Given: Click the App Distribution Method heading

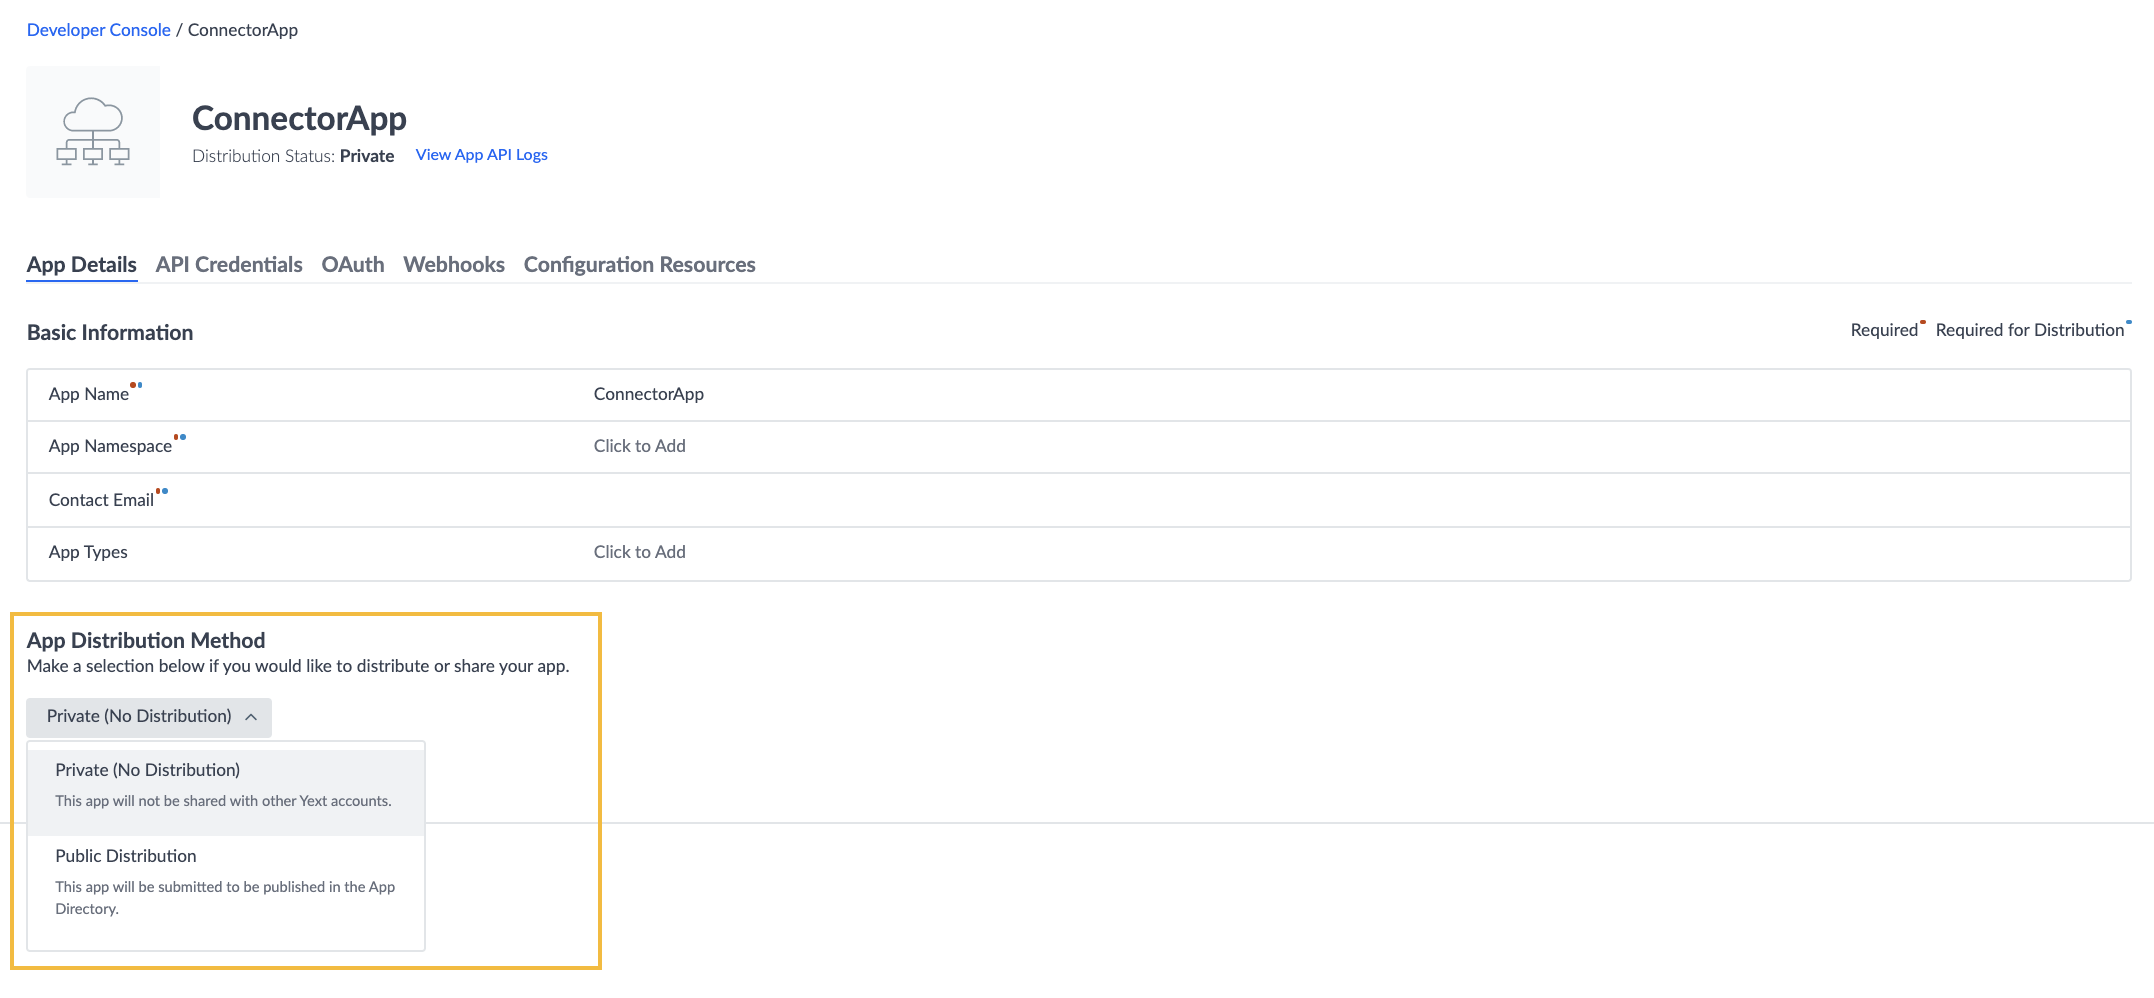Looking at the screenshot, I should coord(146,640).
